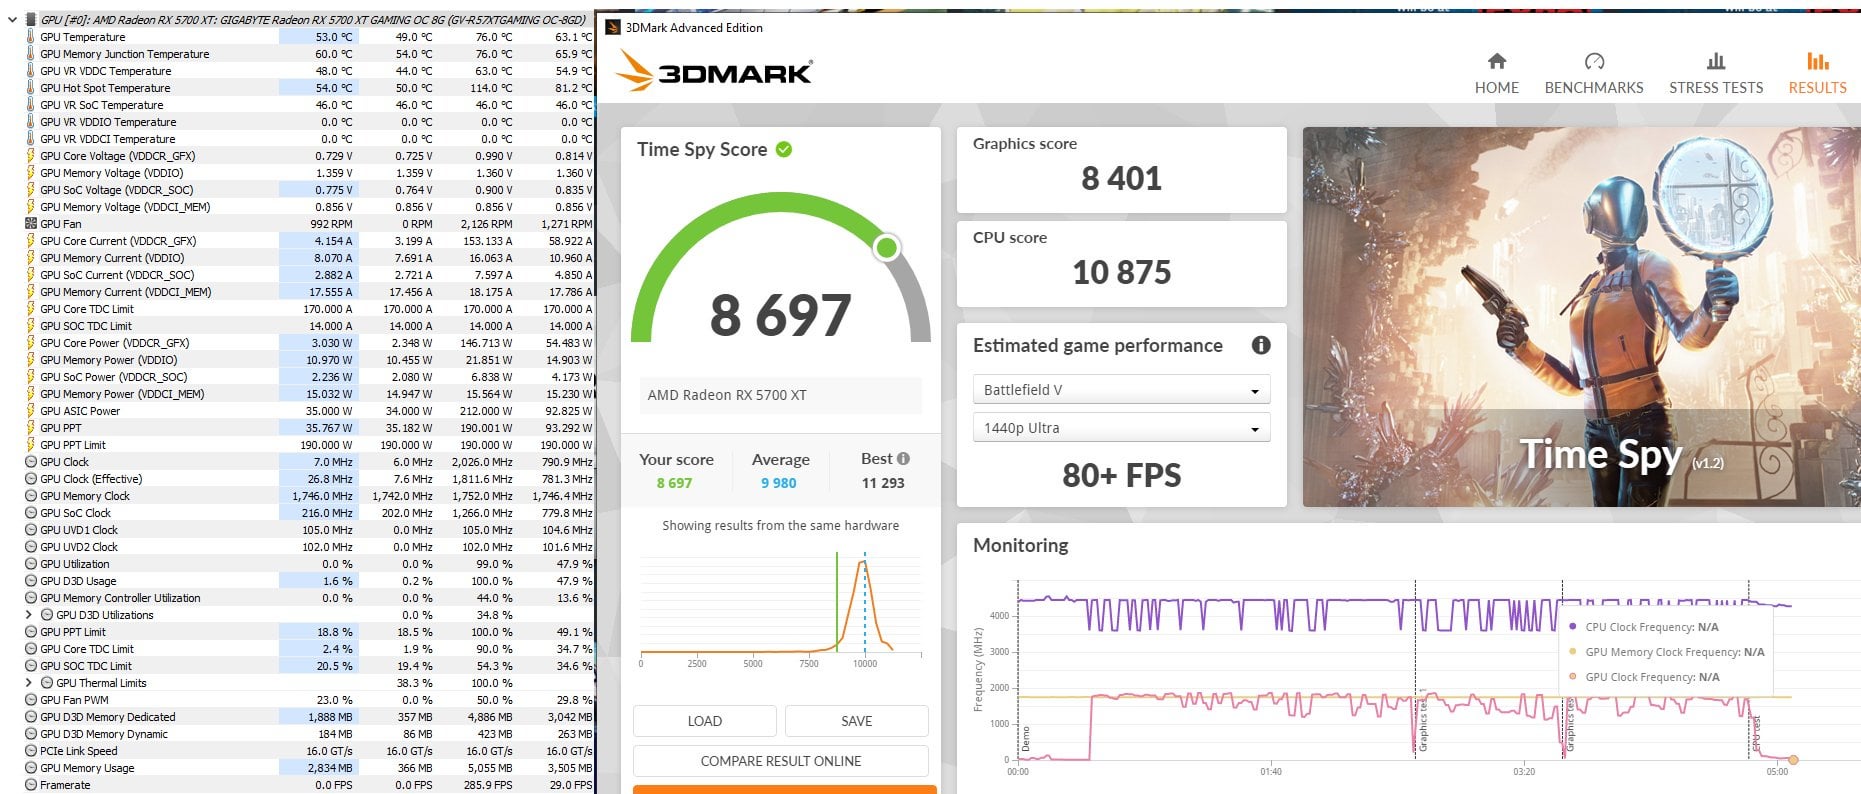The image size is (1861, 794).
Task: Click the lightning icon on the GPU PPT row
Action: [x=30, y=428]
